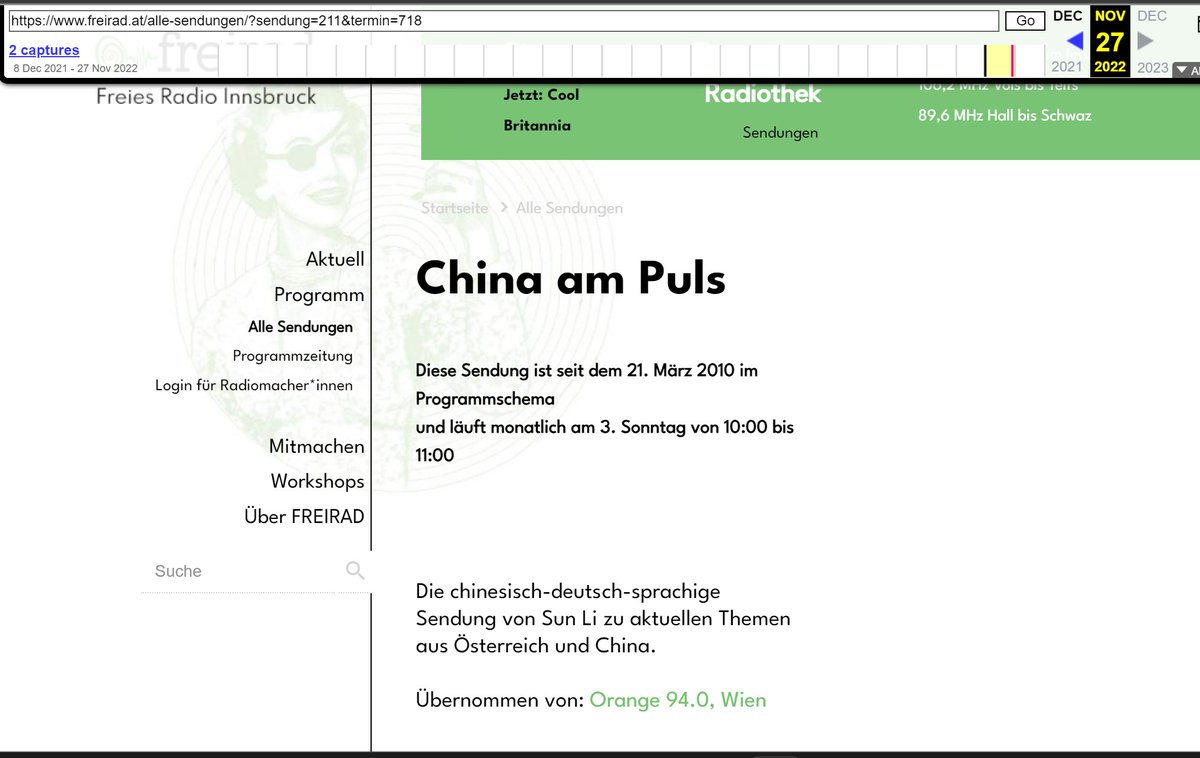The image size is (1200, 758).
Task: Open the Workshops menu item
Action: pyautogui.click(x=317, y=481)
